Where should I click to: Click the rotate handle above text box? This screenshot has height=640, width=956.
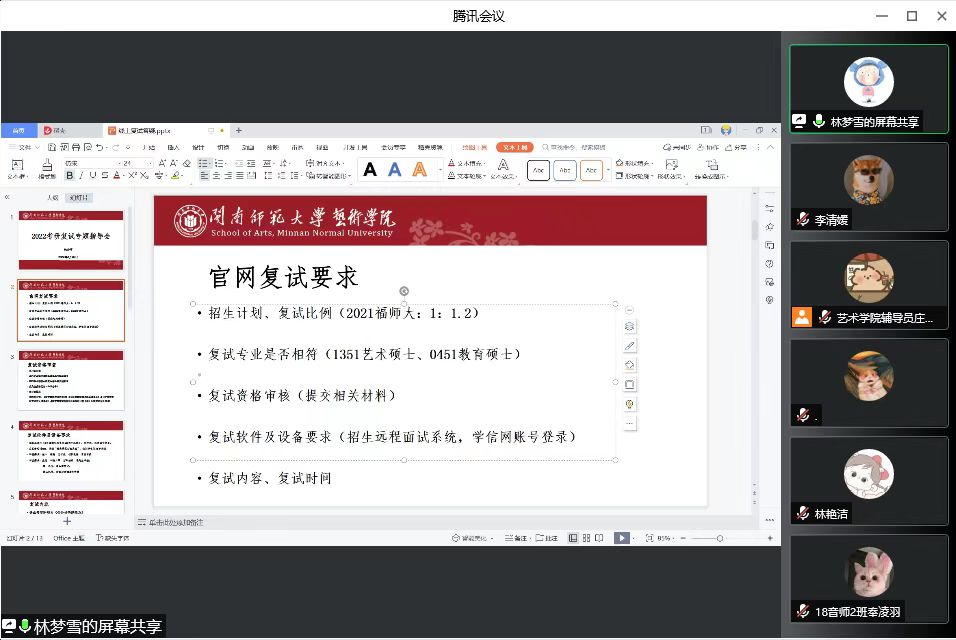point(404,291)
